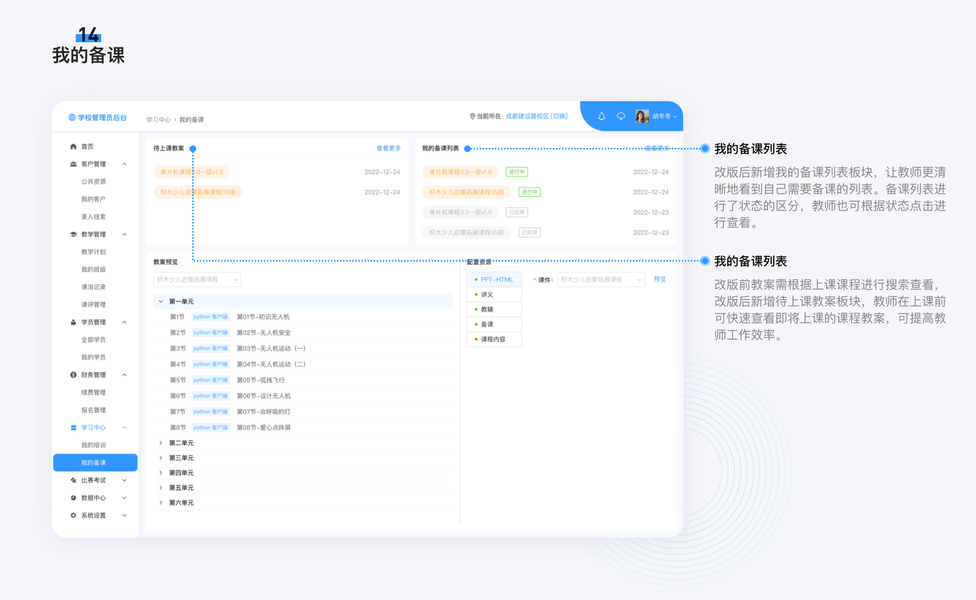
Task: Expand the 比赛考试 menu chevron
Action: click(x=124, y=480)
